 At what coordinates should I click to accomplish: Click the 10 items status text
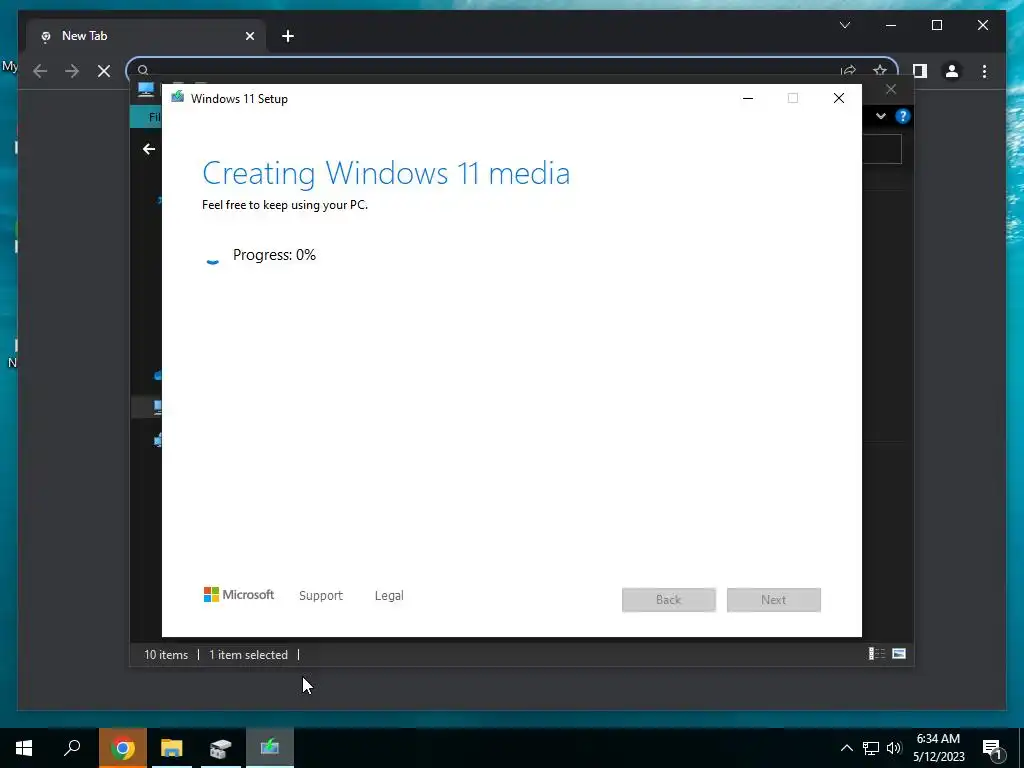(166, 654)
